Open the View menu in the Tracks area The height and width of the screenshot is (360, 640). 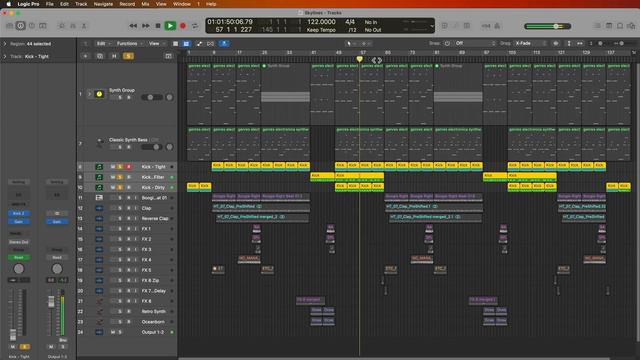click(x=156, y=43)
